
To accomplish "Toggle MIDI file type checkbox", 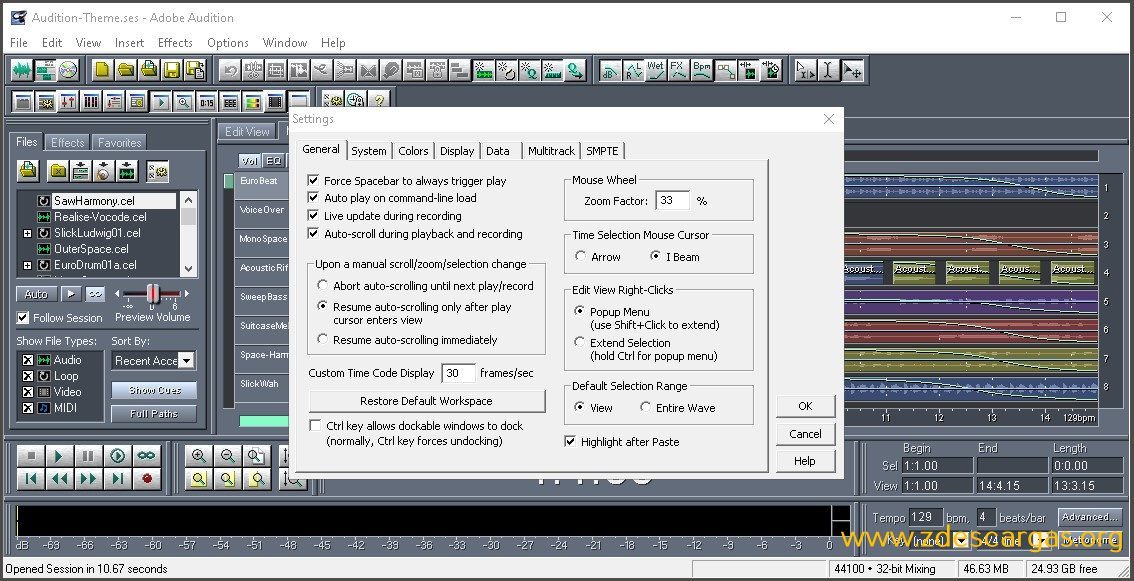I will click(x=27, y=407).
